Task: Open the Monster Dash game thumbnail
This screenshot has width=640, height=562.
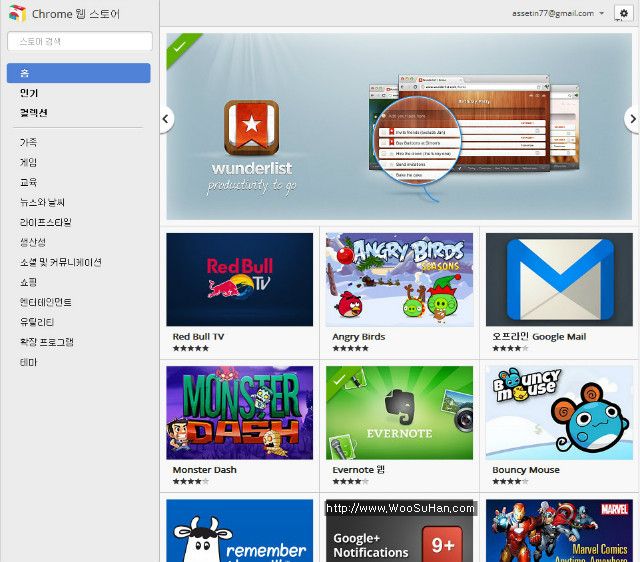Action: (x=240, y=413)
